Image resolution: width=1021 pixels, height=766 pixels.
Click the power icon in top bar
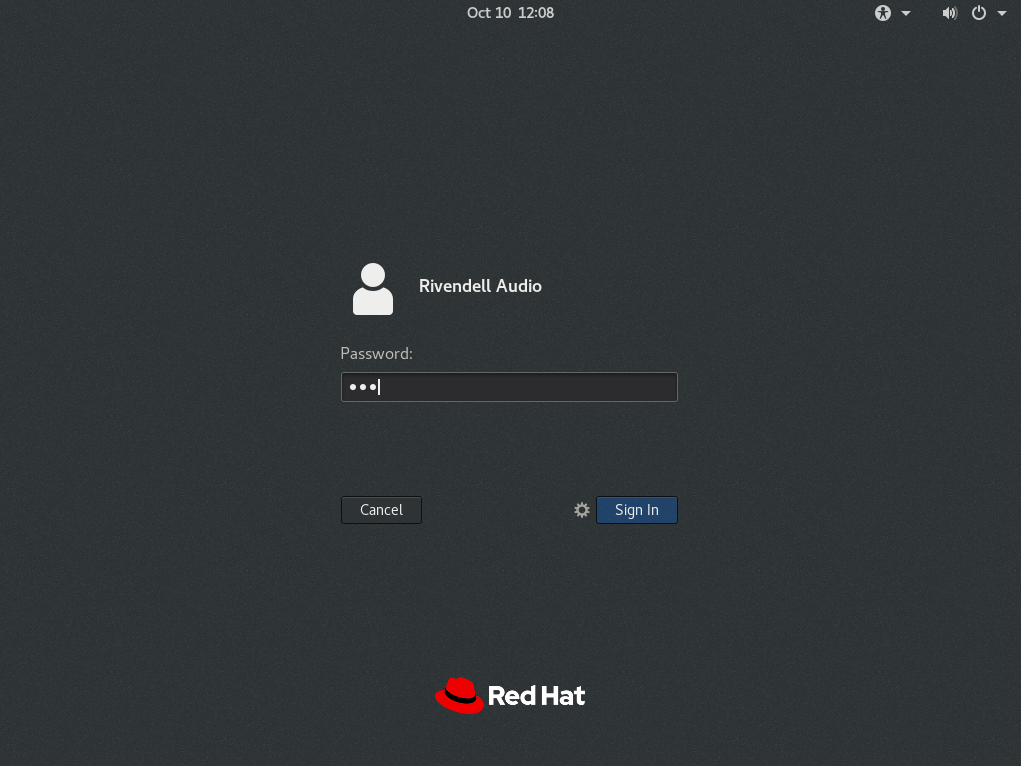(979, 13)
